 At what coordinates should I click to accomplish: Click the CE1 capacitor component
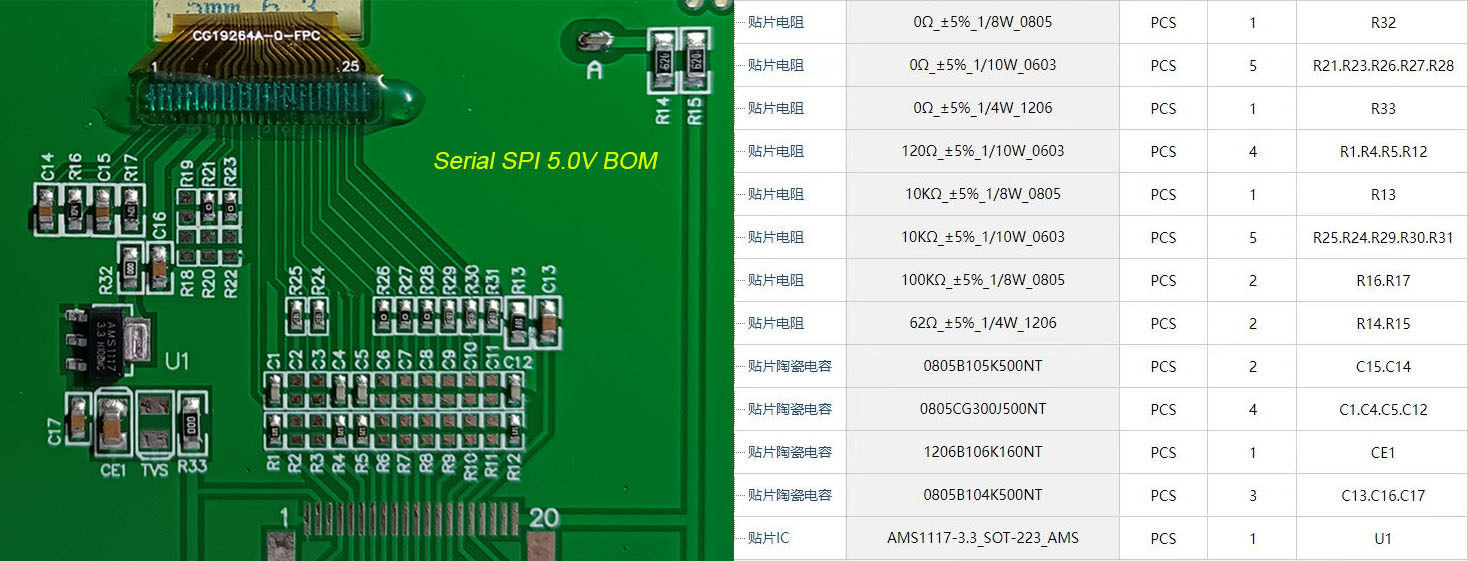click(113, 423)
